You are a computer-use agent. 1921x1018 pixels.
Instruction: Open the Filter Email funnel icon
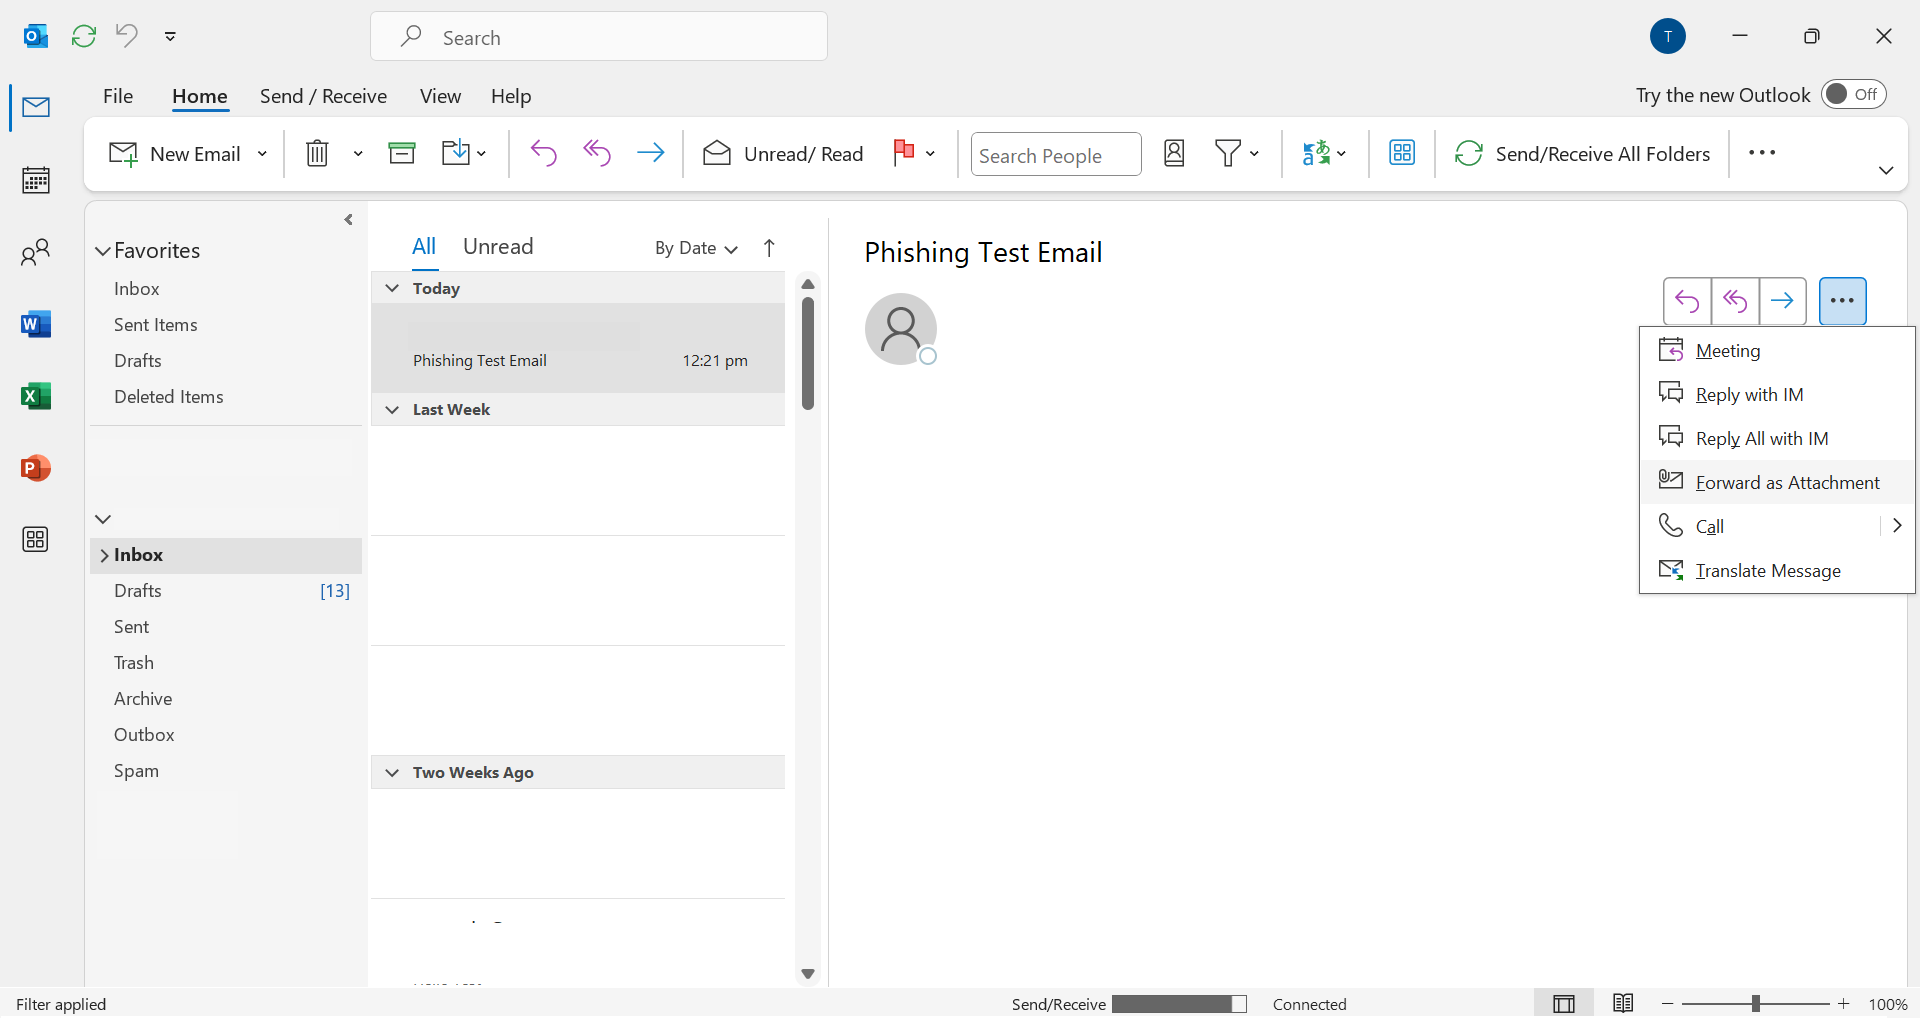pyautogui.click(x=1228, y=153)
